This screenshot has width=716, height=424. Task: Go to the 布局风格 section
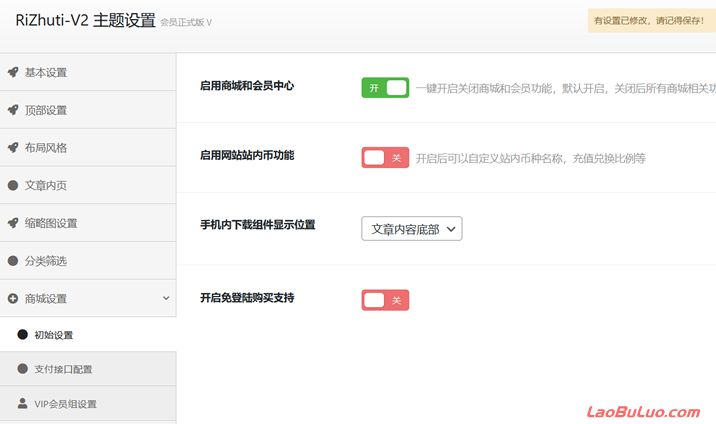88,147
